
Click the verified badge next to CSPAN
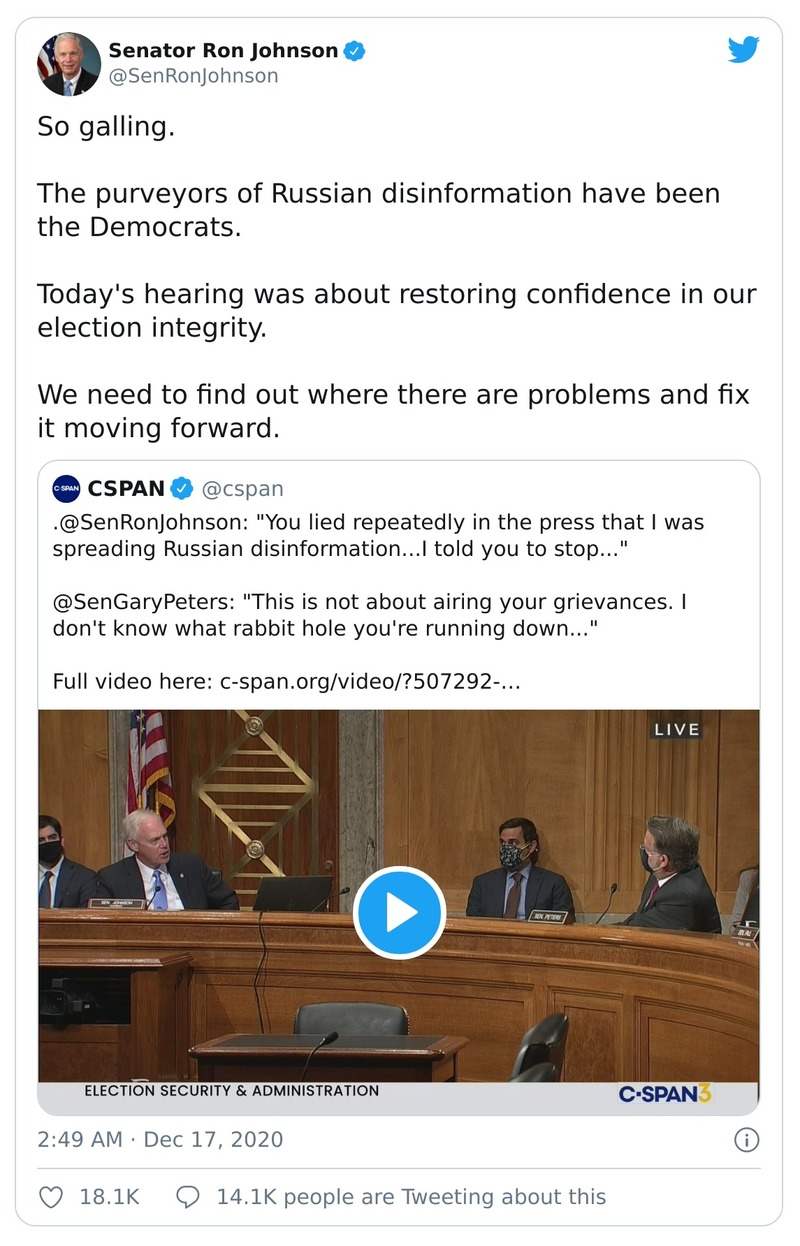pyautogui.click(x=182, y=489)
